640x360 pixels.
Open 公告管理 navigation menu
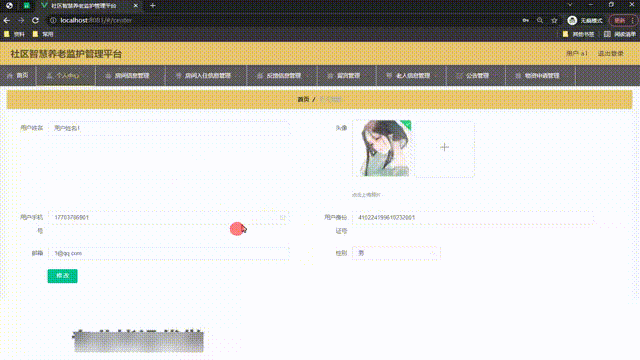(476, 76)
